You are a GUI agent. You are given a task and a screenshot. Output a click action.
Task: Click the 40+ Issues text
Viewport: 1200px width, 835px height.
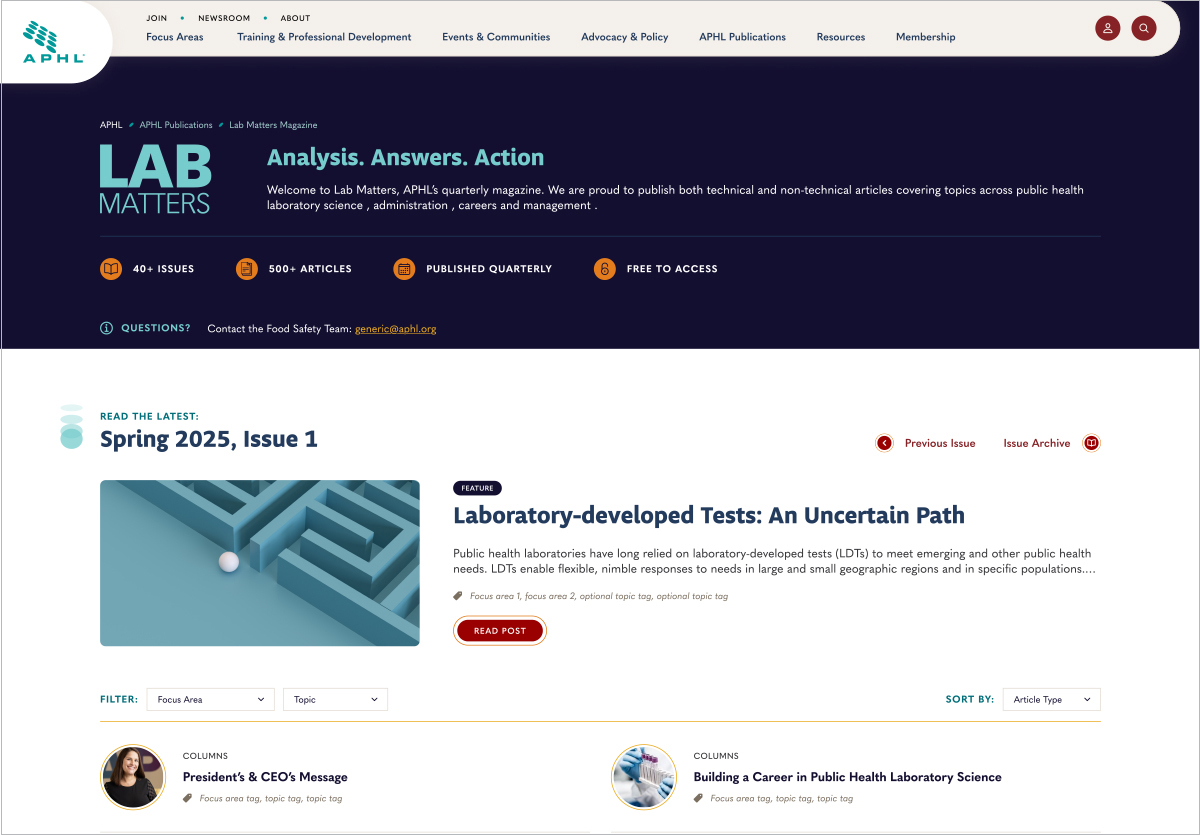click(x=164, y=269)
